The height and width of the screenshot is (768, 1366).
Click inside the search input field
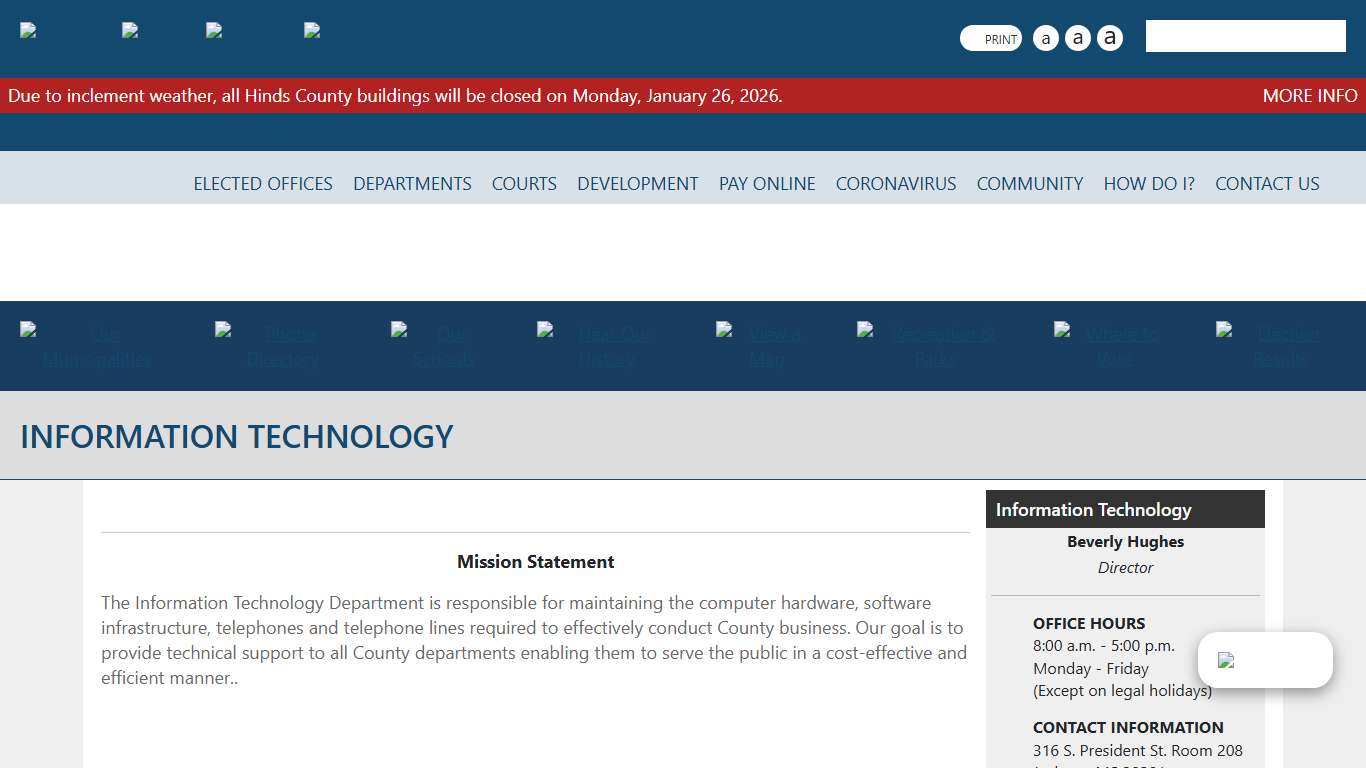click(1245, 35)
